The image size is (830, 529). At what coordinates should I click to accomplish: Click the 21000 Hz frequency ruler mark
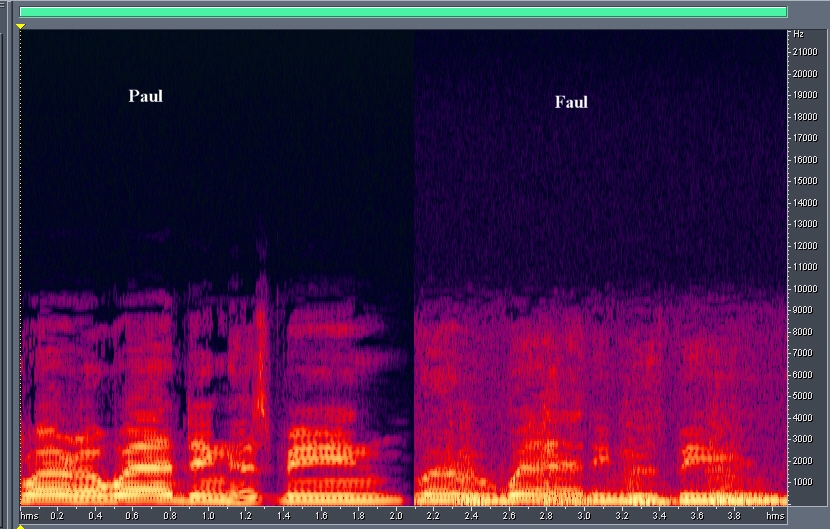pyautogui.click(x=806, y=52)
